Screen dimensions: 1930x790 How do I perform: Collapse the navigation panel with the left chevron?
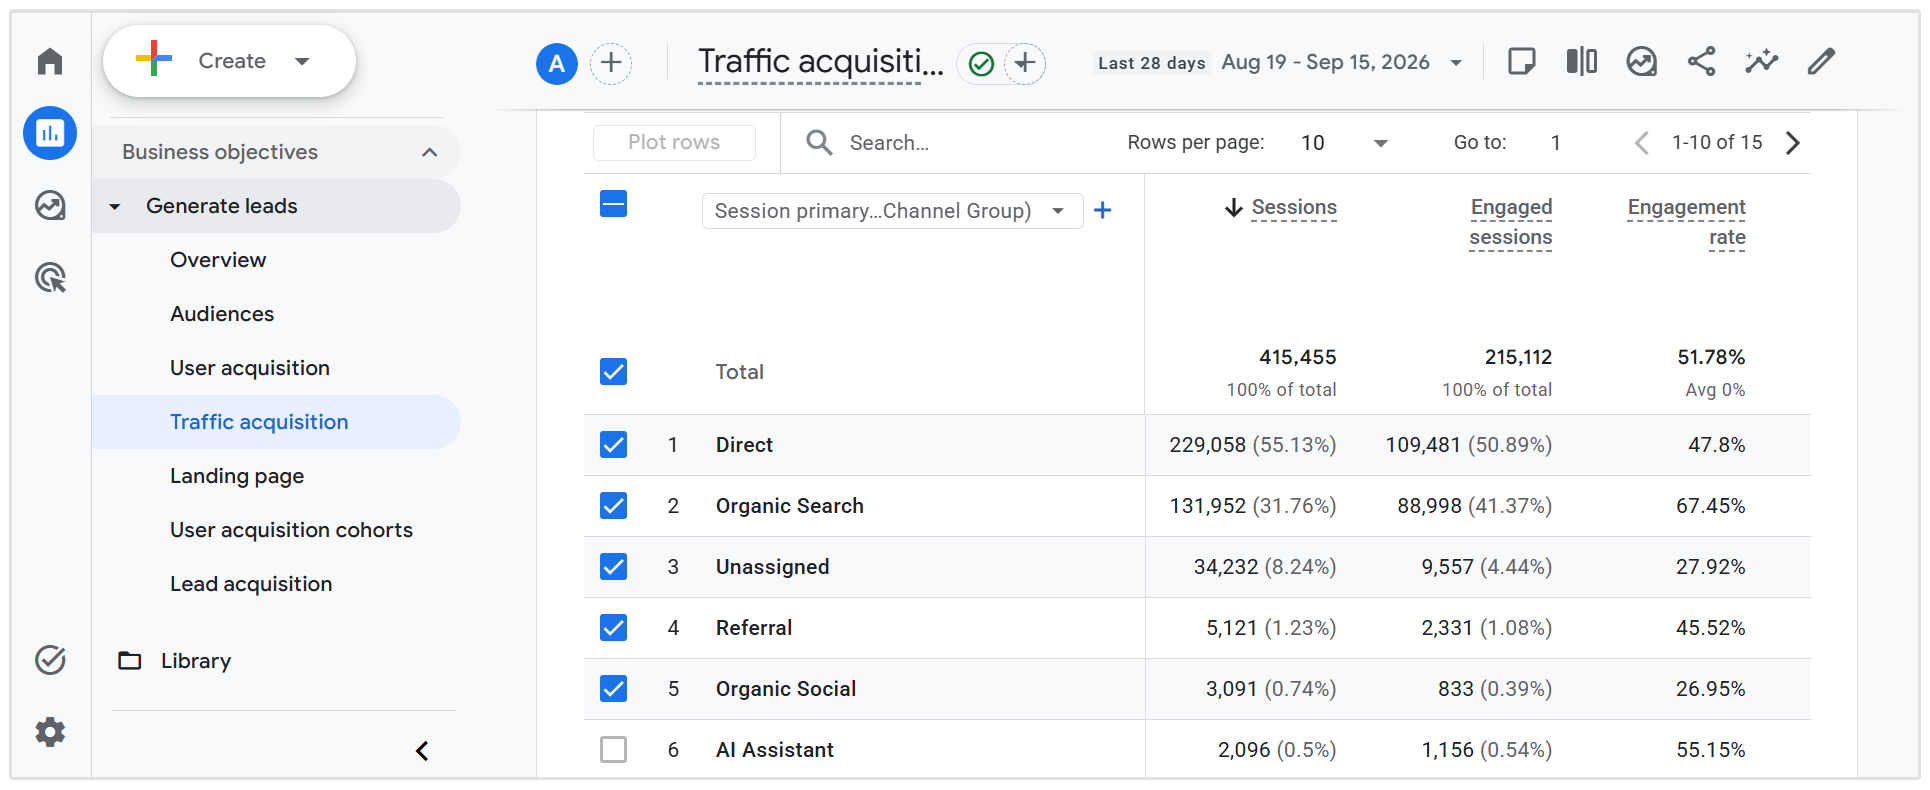(x=422, y=751)
